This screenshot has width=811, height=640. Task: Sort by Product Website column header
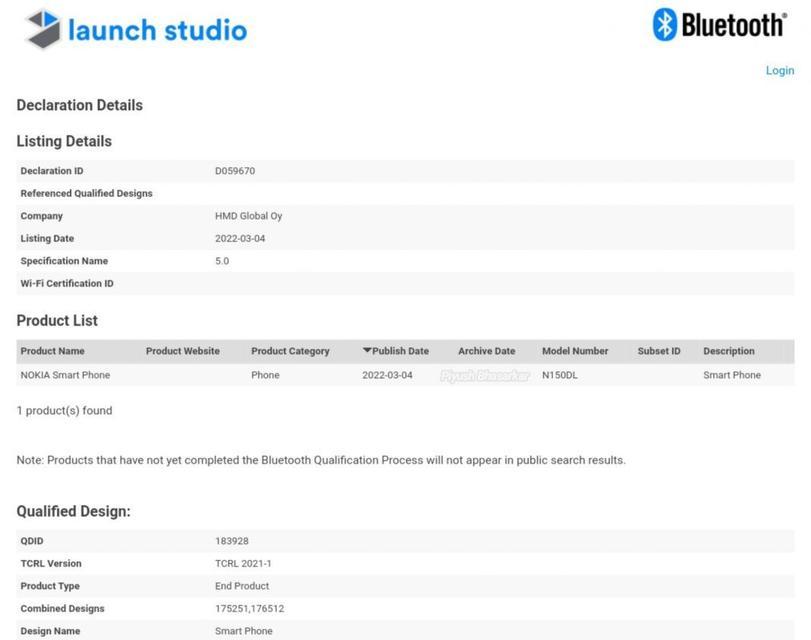pos(183,351)
